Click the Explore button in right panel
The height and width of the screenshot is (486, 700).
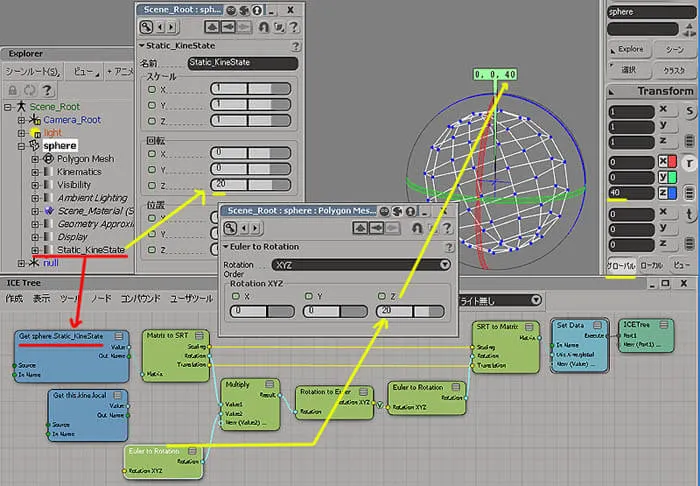[629, 49]
